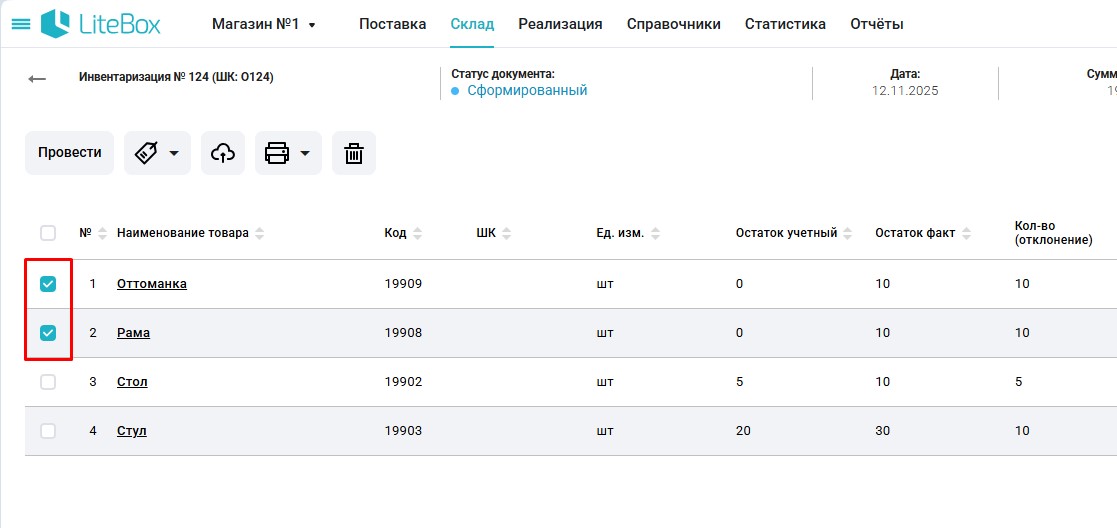Screen dimensions: 1117x528
Task: Open the Отчёты menu
Action: point(877,24)
